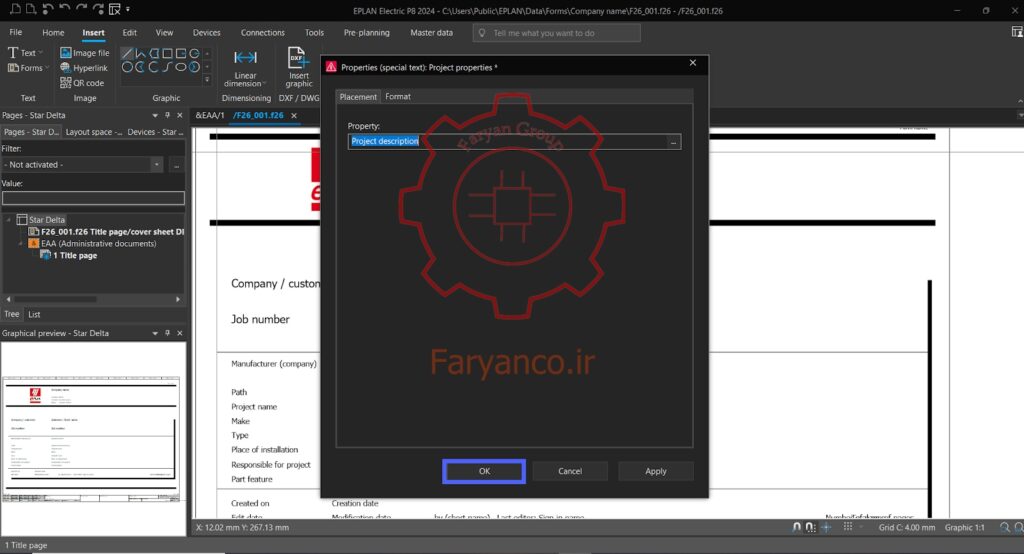Open the Connections ribbon tab

263,33
